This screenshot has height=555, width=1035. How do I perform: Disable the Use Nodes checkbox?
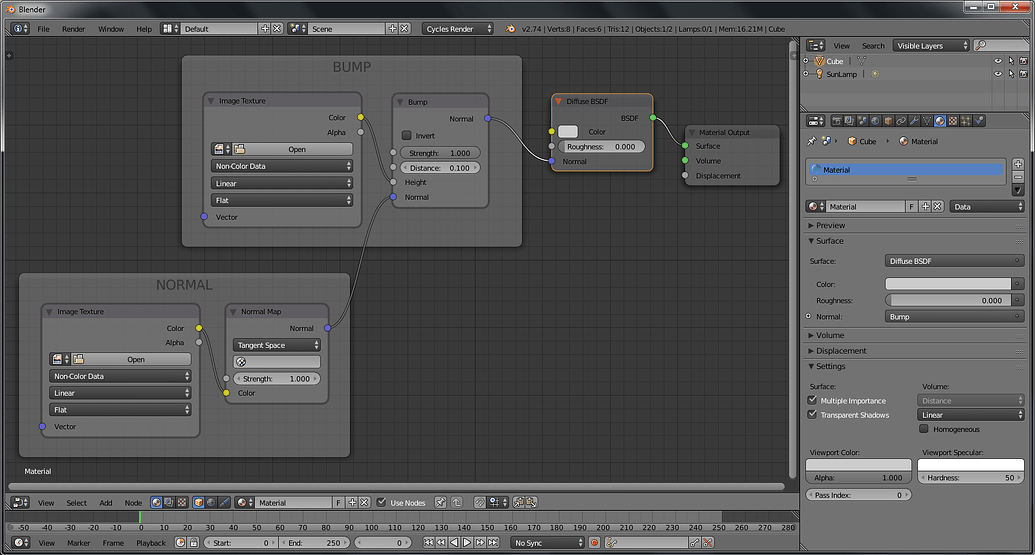[x=382, y=502]
